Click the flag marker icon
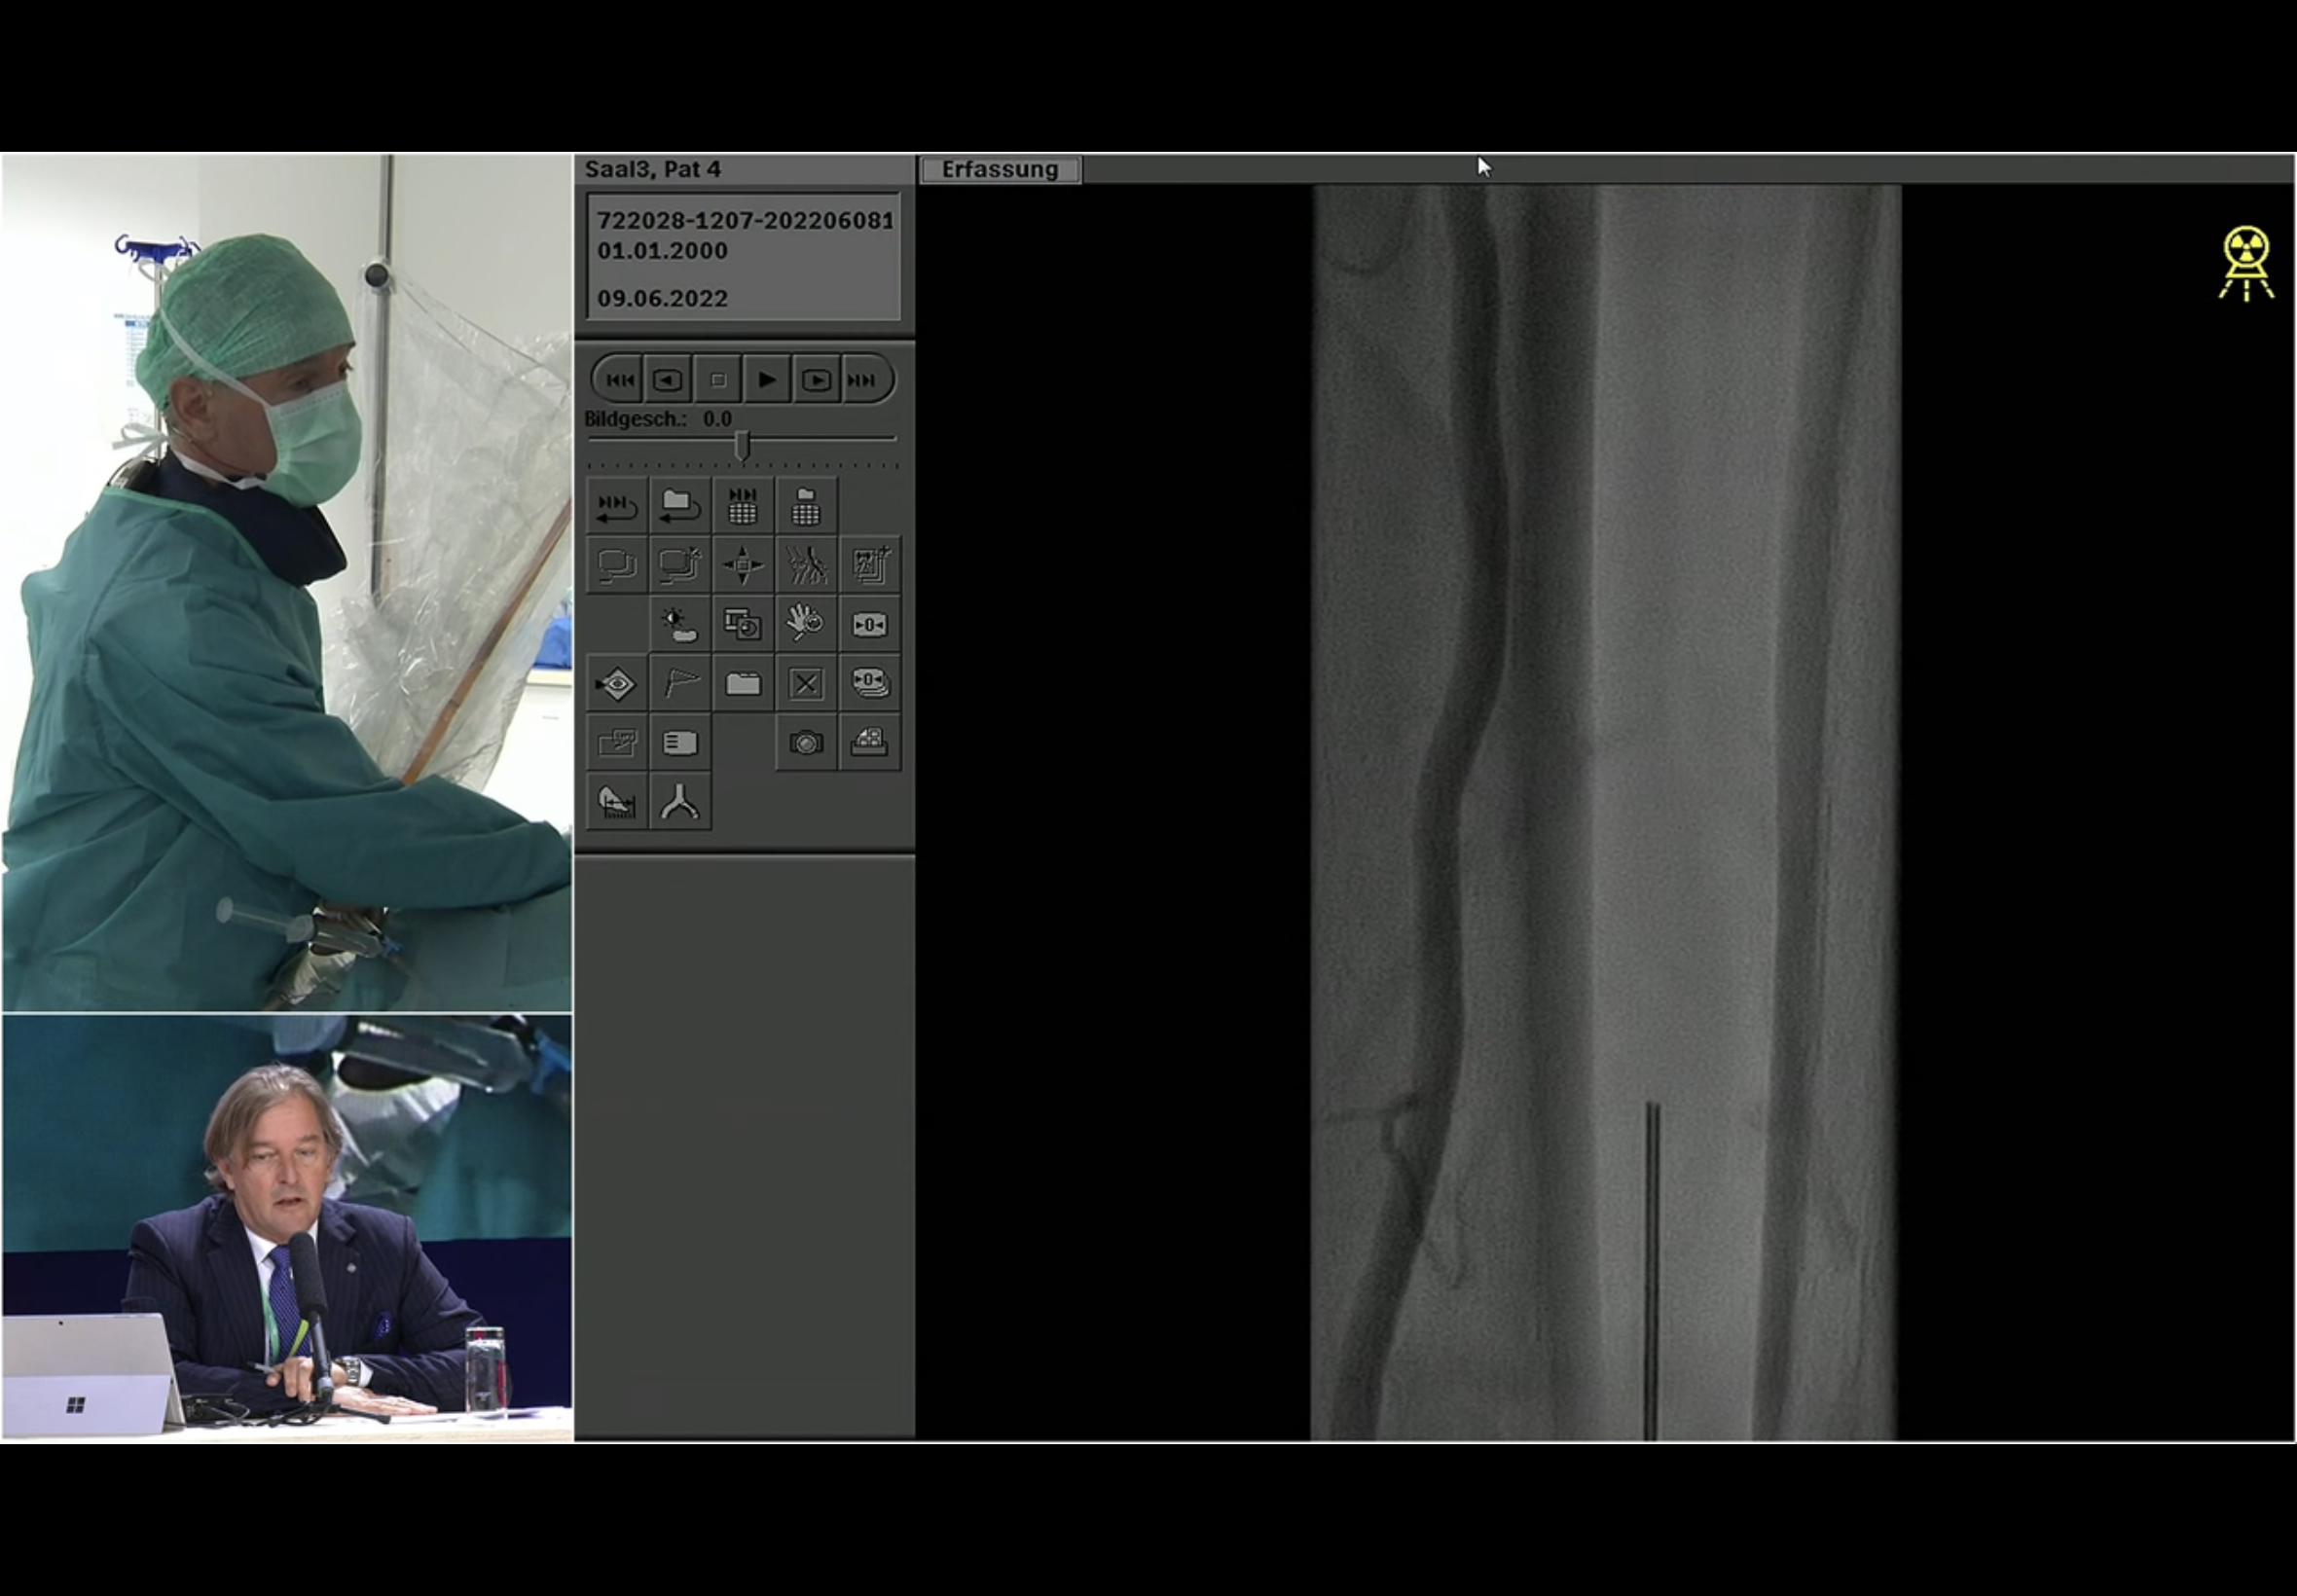This screenshot has width=2297, height=1596. pyautogui.click(x=680, y=684)
